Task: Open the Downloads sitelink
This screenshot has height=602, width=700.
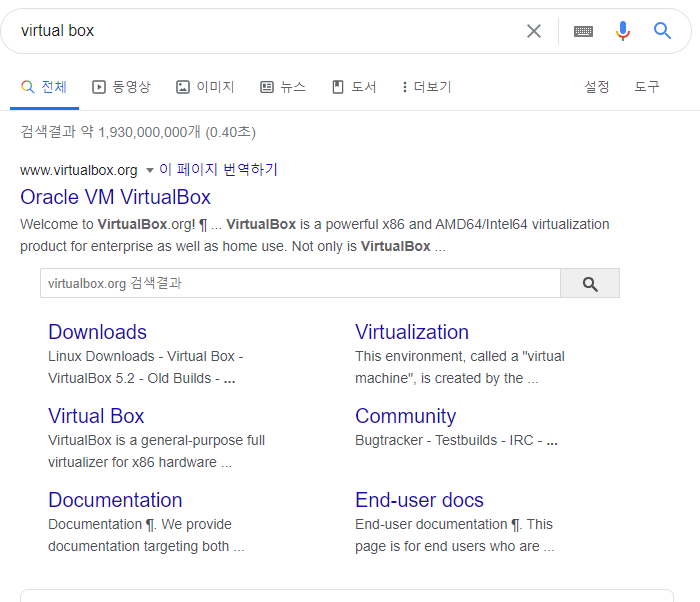Action: click(97, 332)
